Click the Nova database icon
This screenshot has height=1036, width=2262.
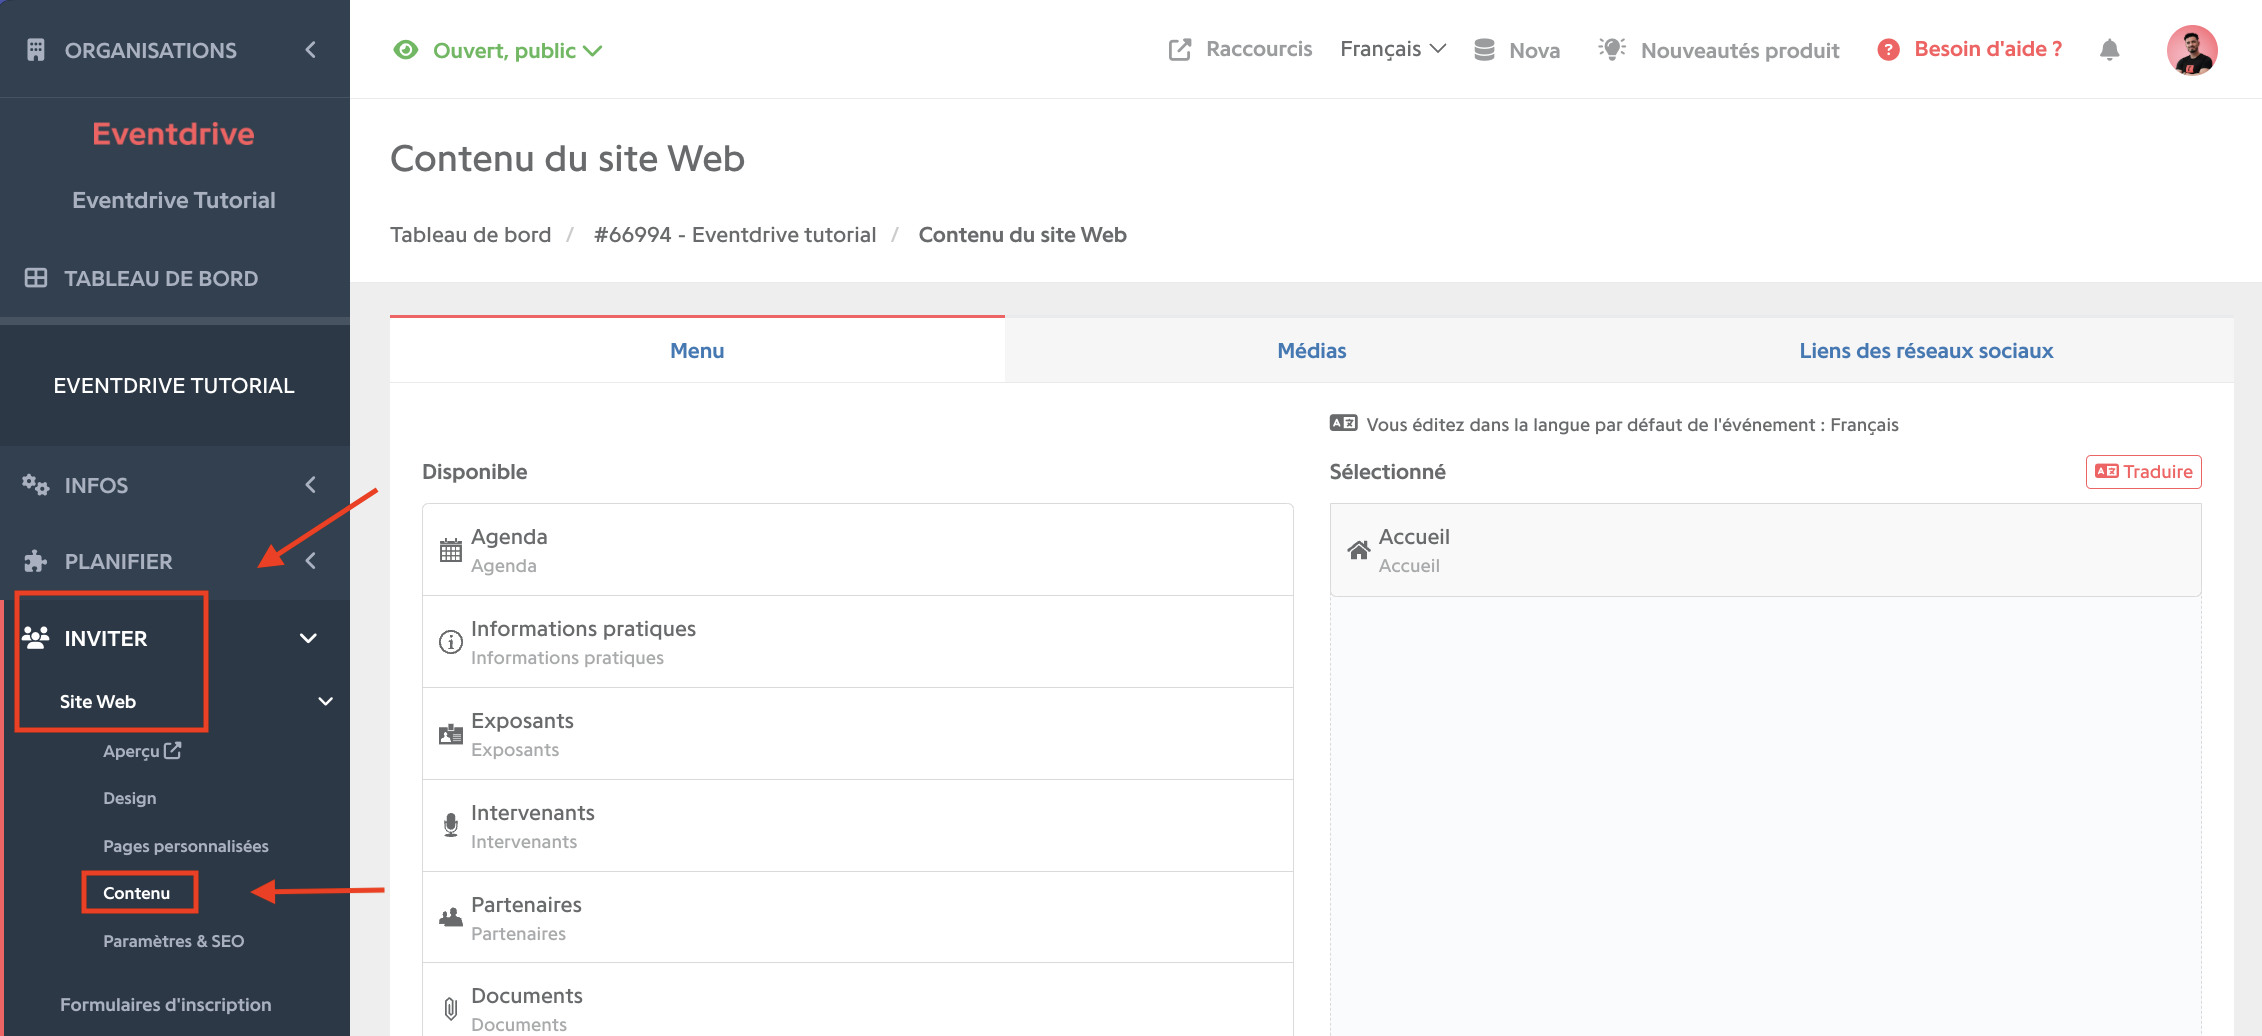coord(1484,50)
